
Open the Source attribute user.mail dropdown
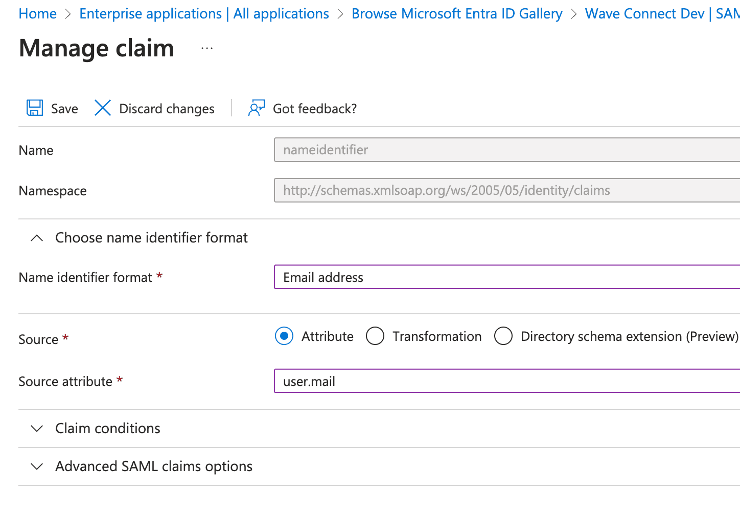pos(507,381)
